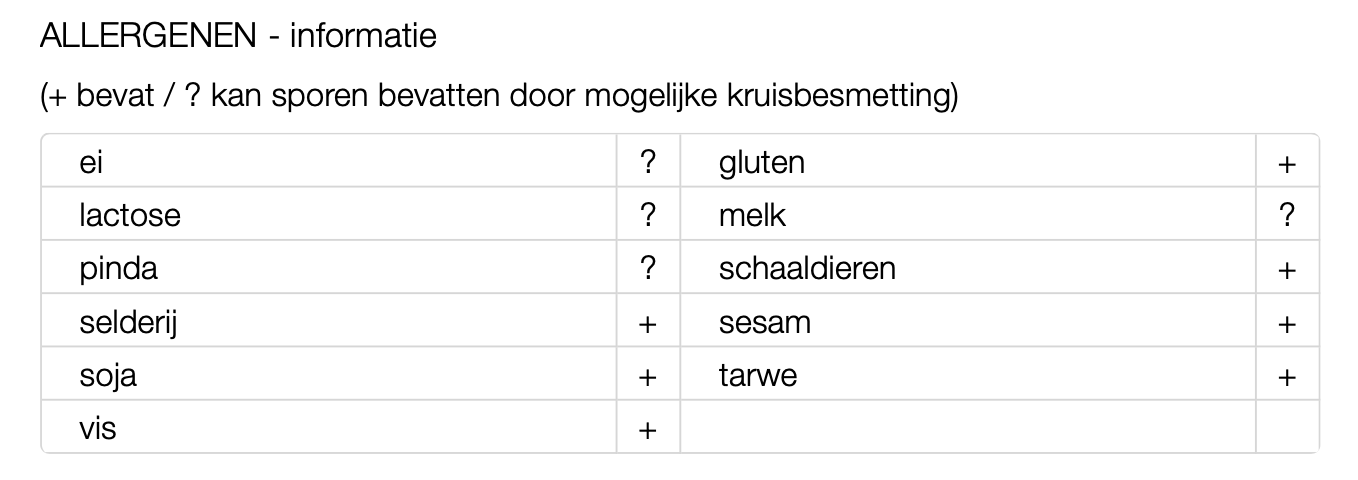Click the plus sign beside vis
The height and width of the screenshot is (480, 1358).
(648, 431)
